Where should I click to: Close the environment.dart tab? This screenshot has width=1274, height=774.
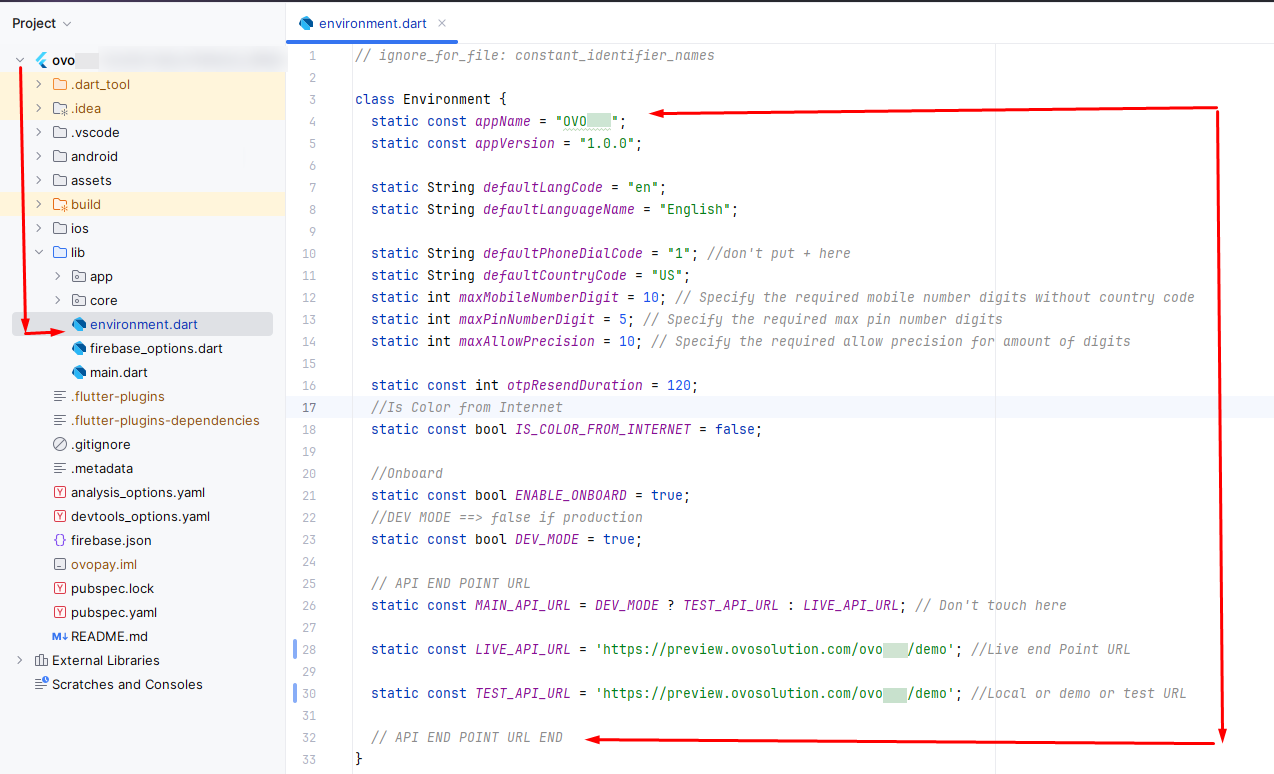pyautogui.click(x=442, y=23)
